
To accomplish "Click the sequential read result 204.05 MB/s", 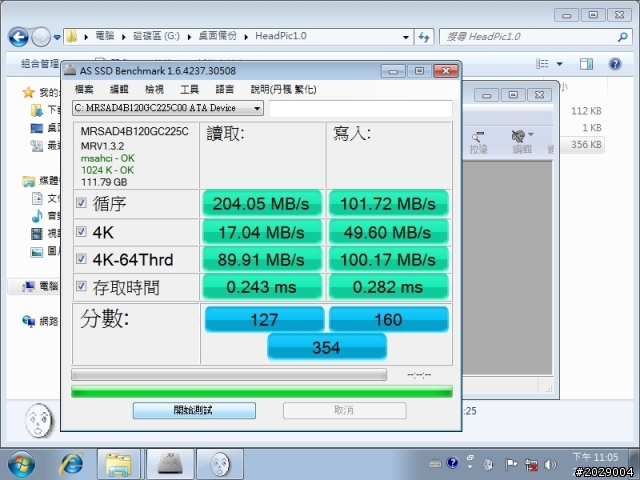I will pyautogui.click(x=262, y=203).
